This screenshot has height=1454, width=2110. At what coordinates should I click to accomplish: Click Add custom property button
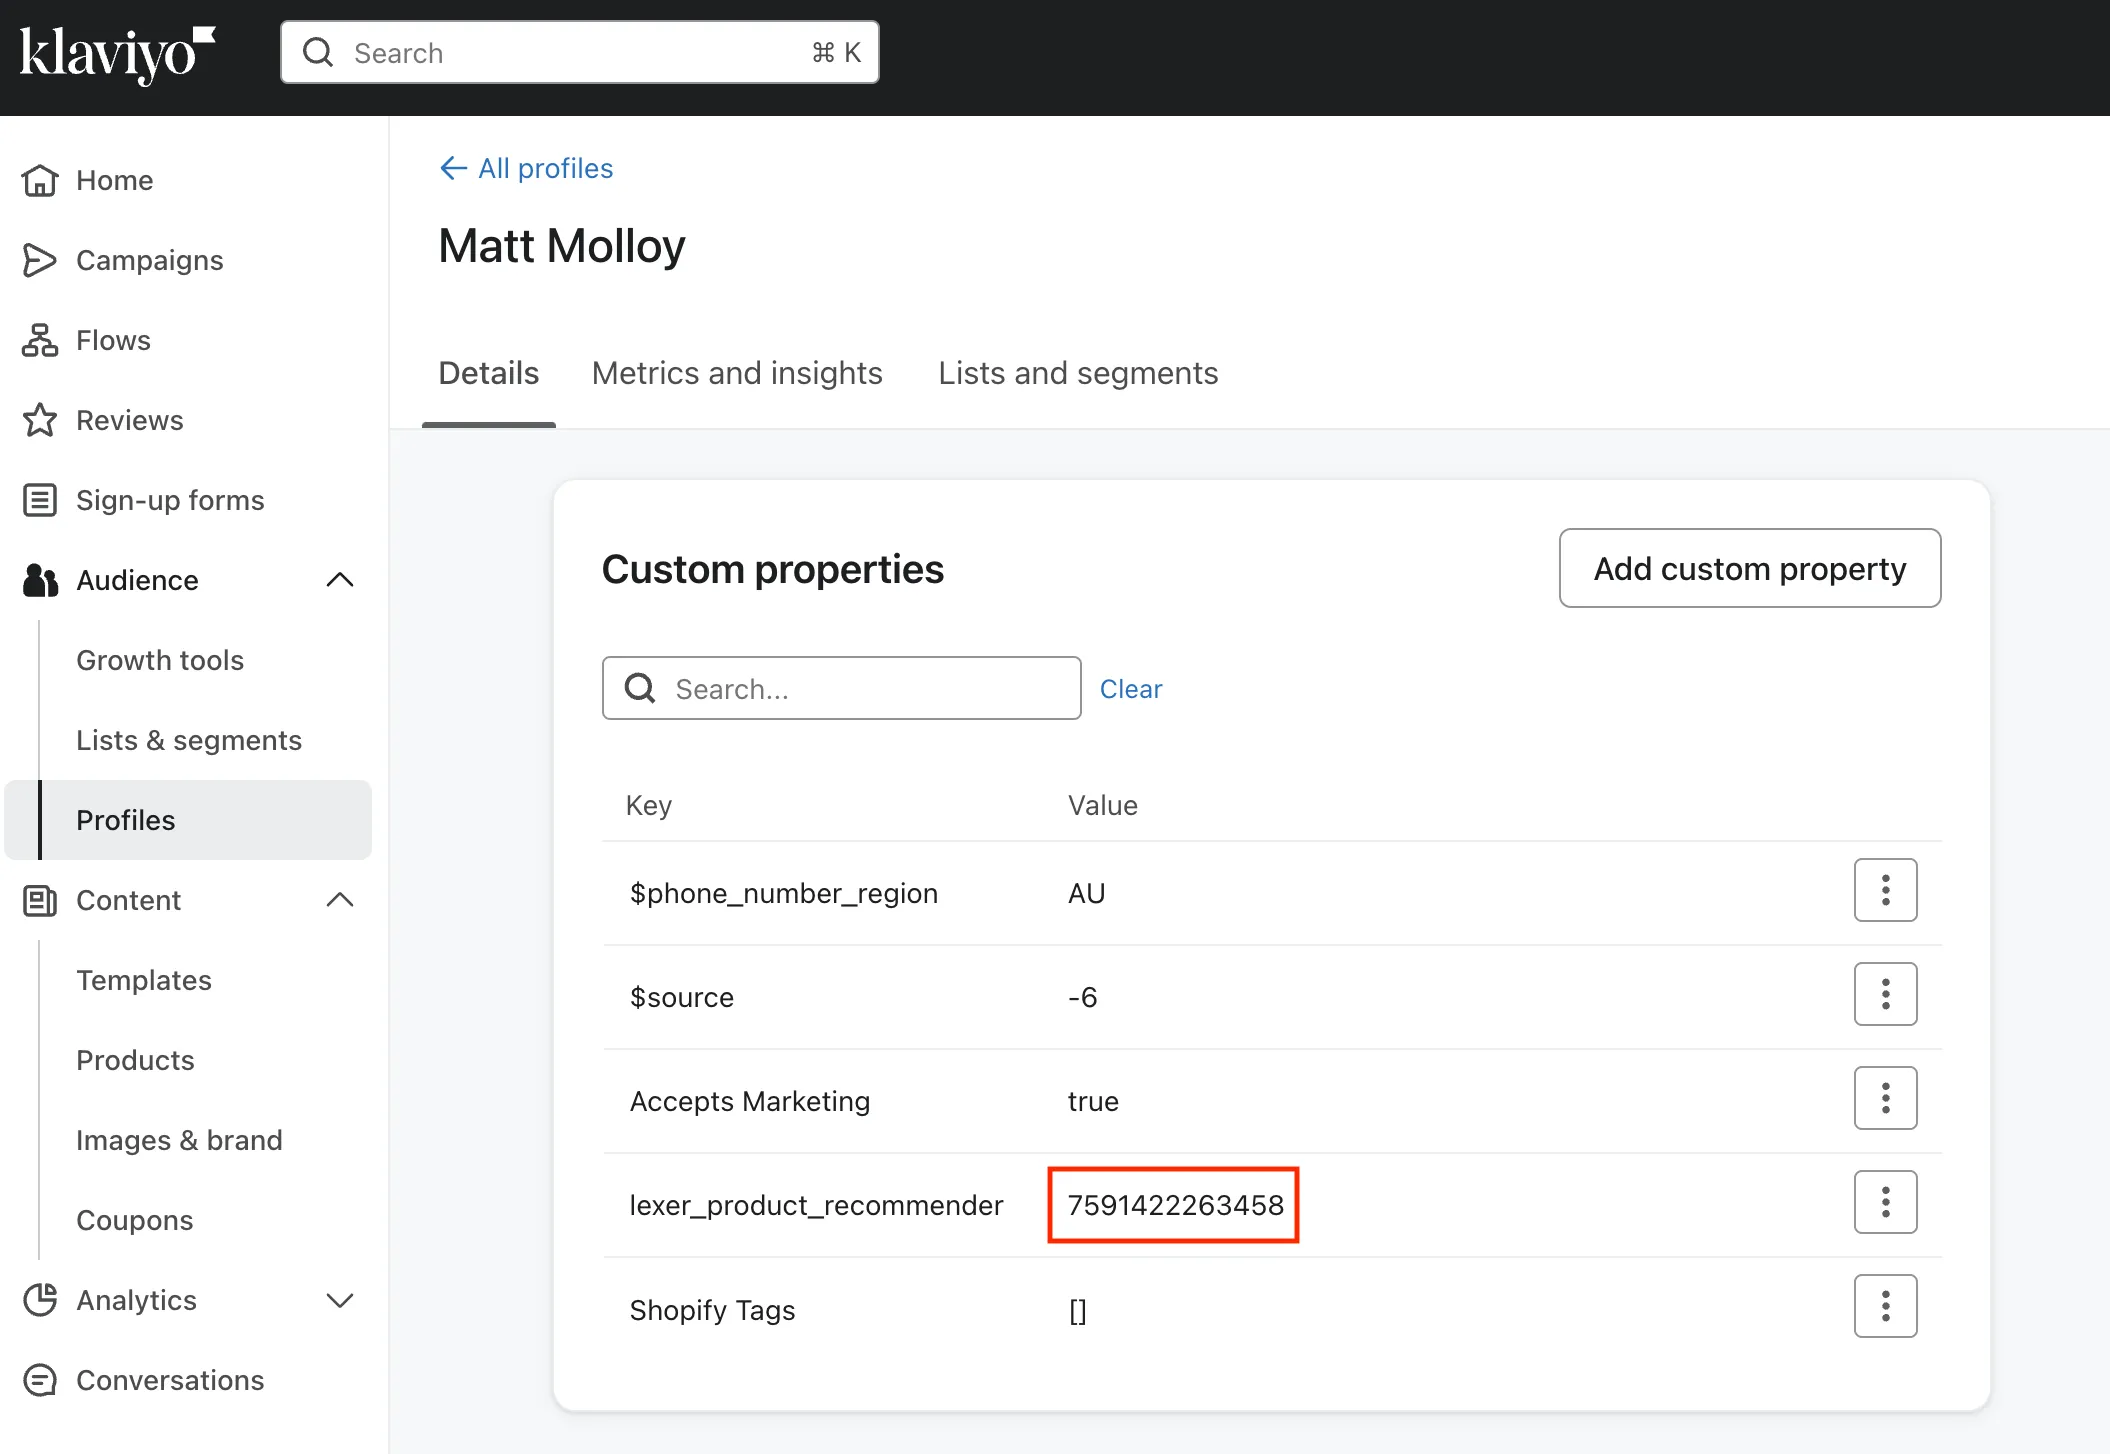(x=1749, y=568)
